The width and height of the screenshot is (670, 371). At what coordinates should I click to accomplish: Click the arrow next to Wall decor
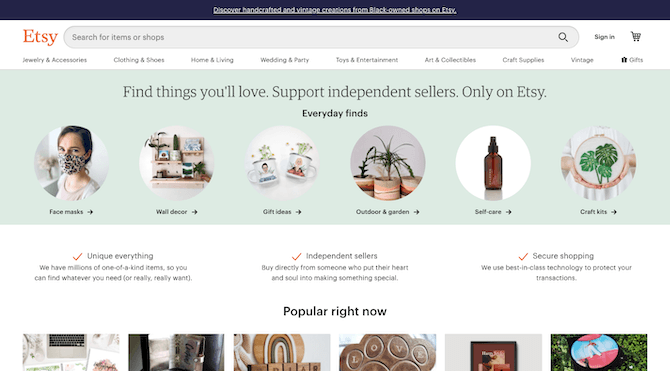tap(194, 212)
